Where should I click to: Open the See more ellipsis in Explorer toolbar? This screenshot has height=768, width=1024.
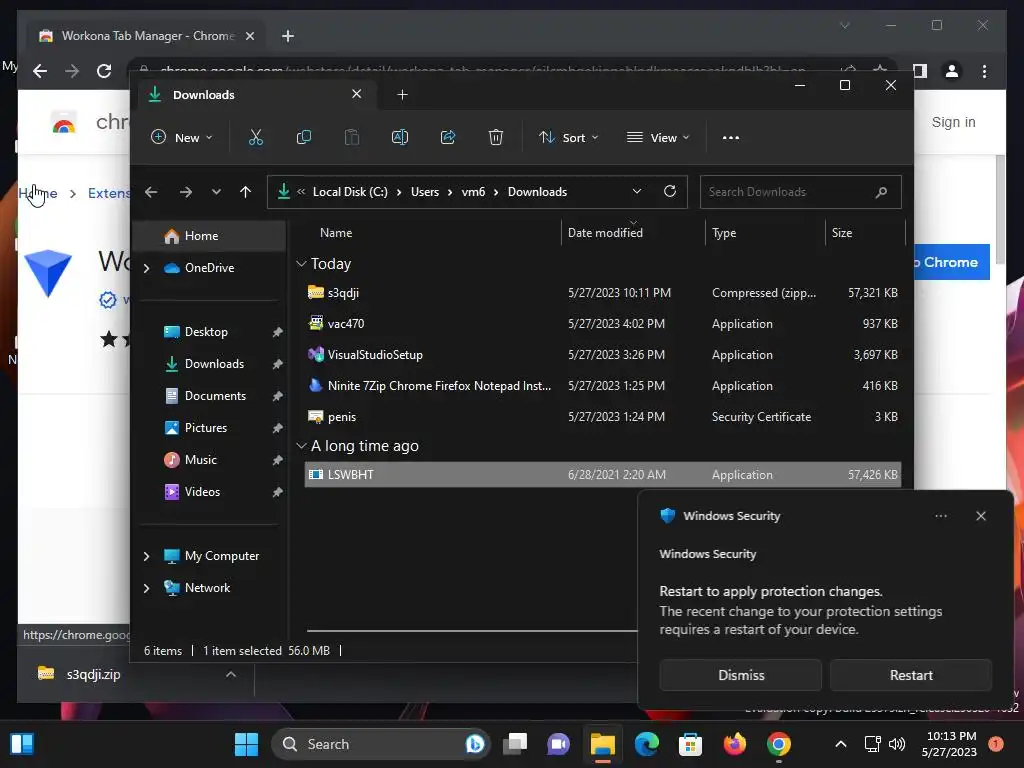tap(731, 138)
